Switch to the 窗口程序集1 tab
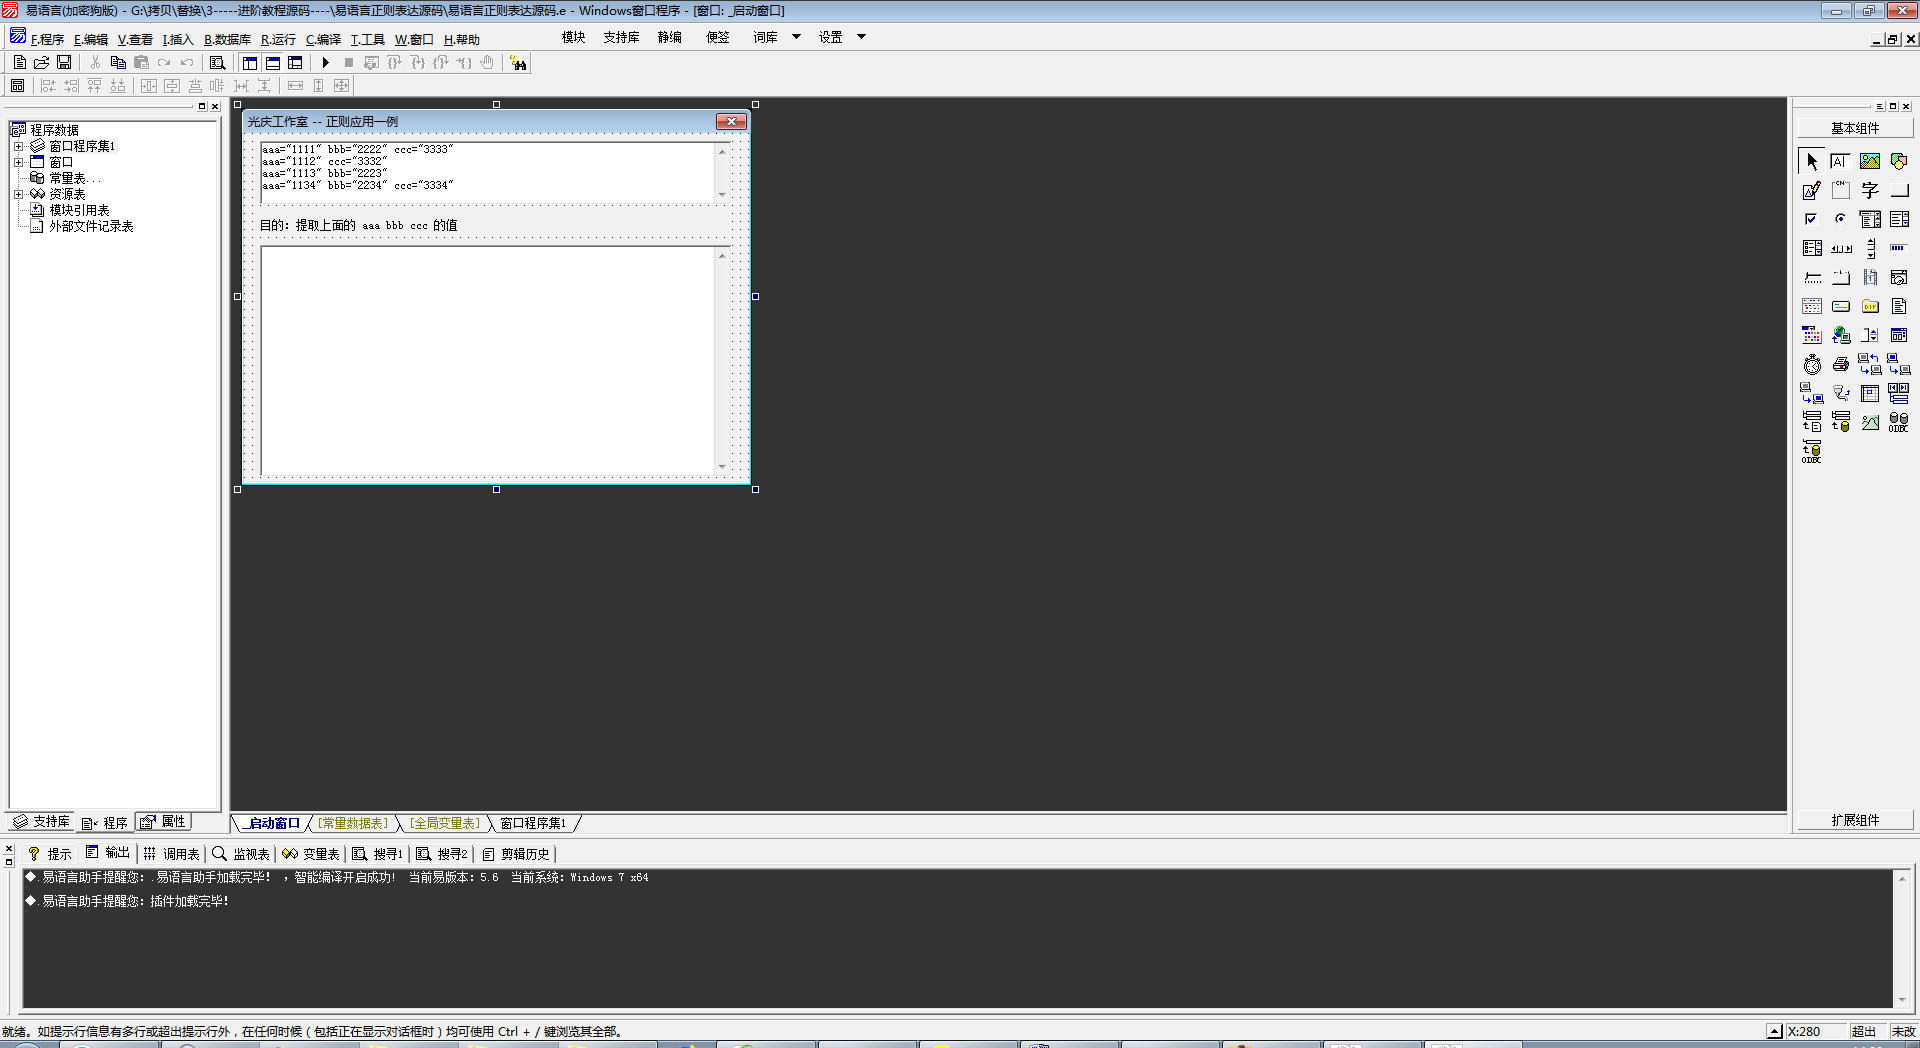 [533, 823]
